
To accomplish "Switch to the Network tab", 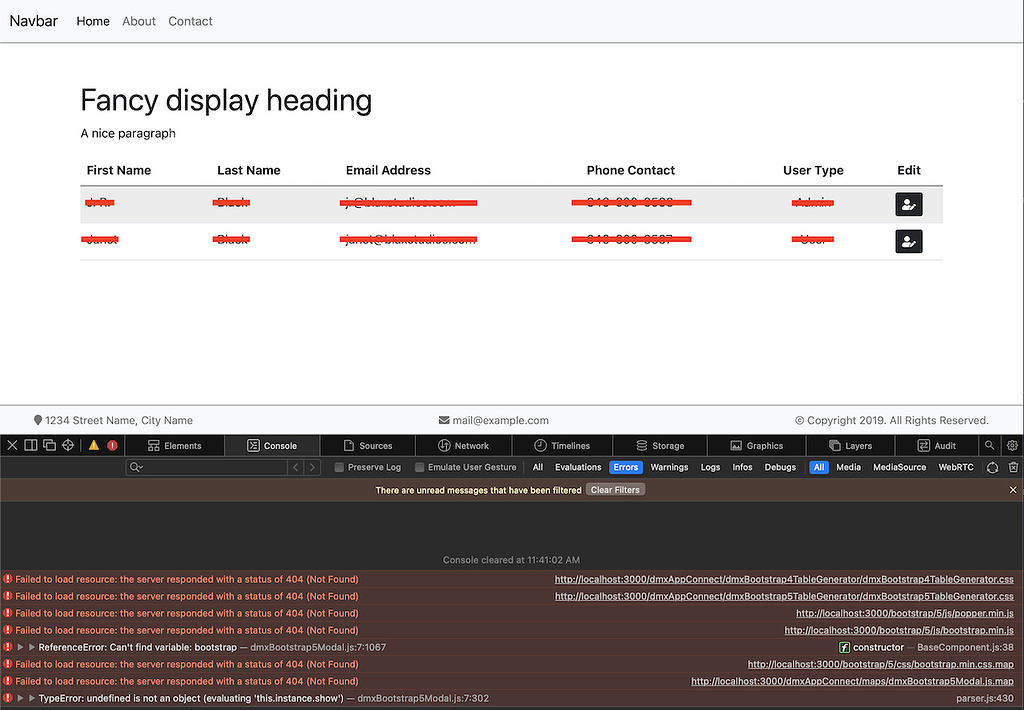I will pos(463,445).
